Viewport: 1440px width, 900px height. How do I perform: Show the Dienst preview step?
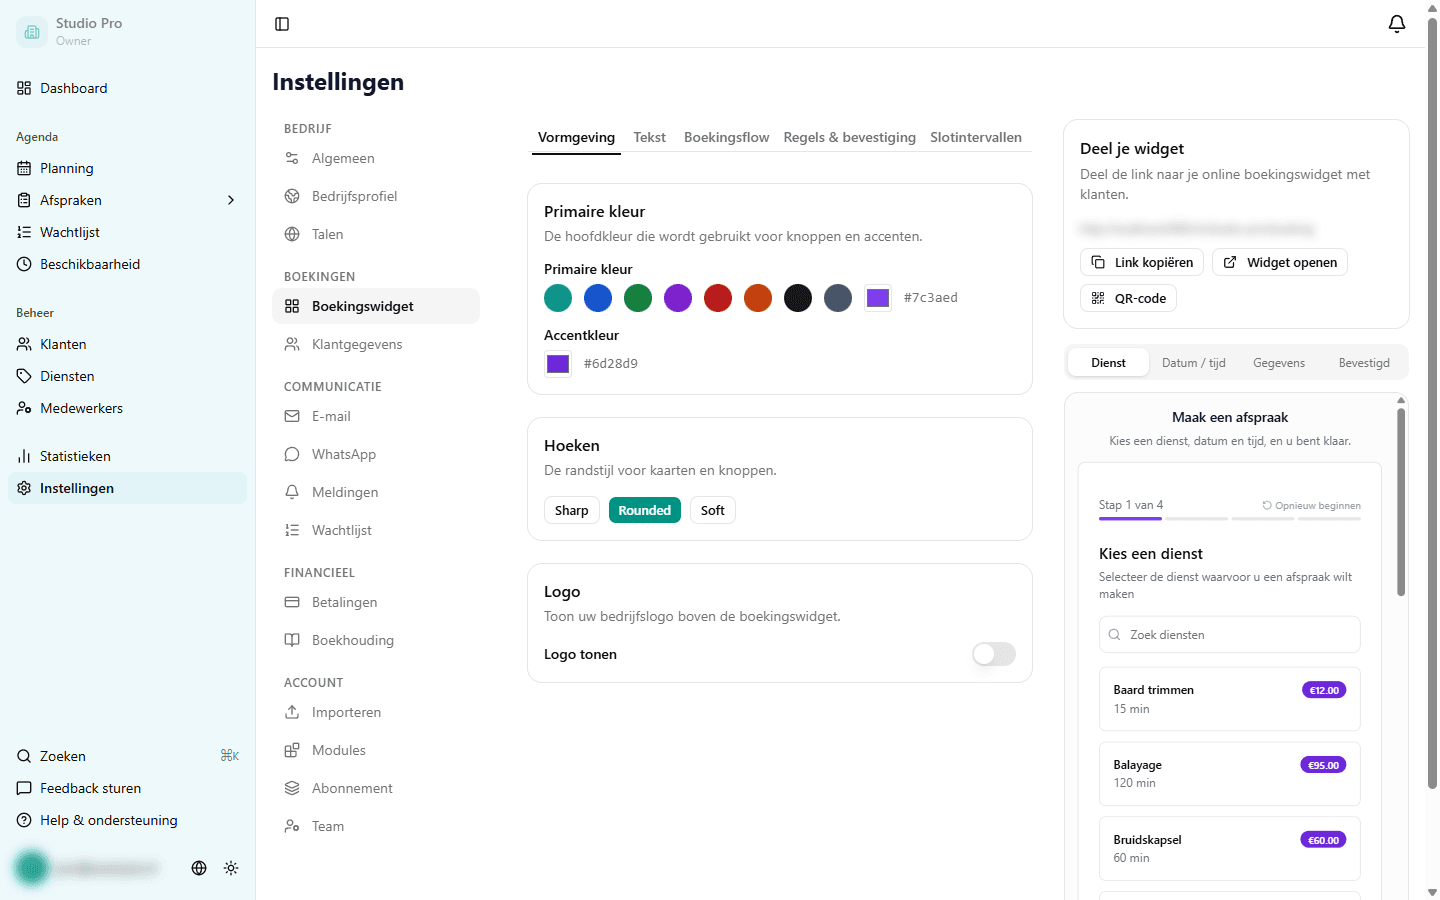tap(1108, 363)
